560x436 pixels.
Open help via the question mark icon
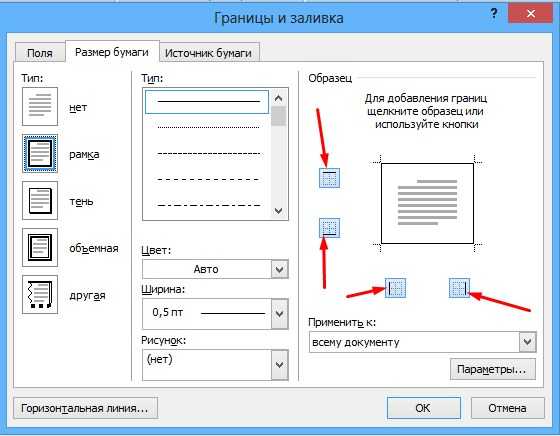[x=494, y=14]
